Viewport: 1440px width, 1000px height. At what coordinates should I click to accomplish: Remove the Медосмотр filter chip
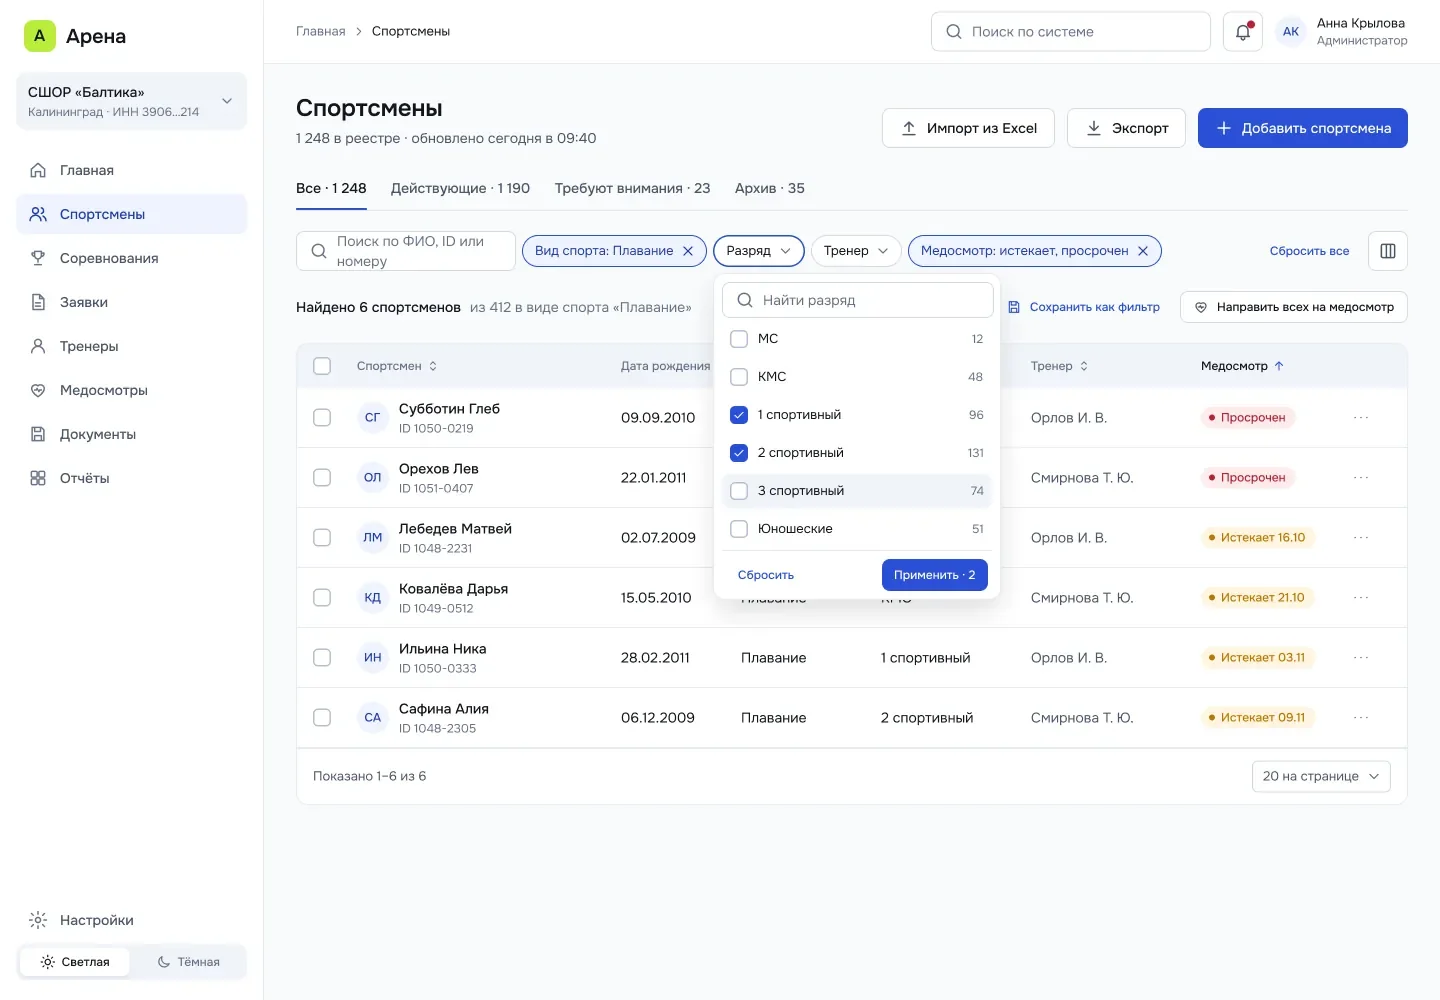(x=1143, y=251)
